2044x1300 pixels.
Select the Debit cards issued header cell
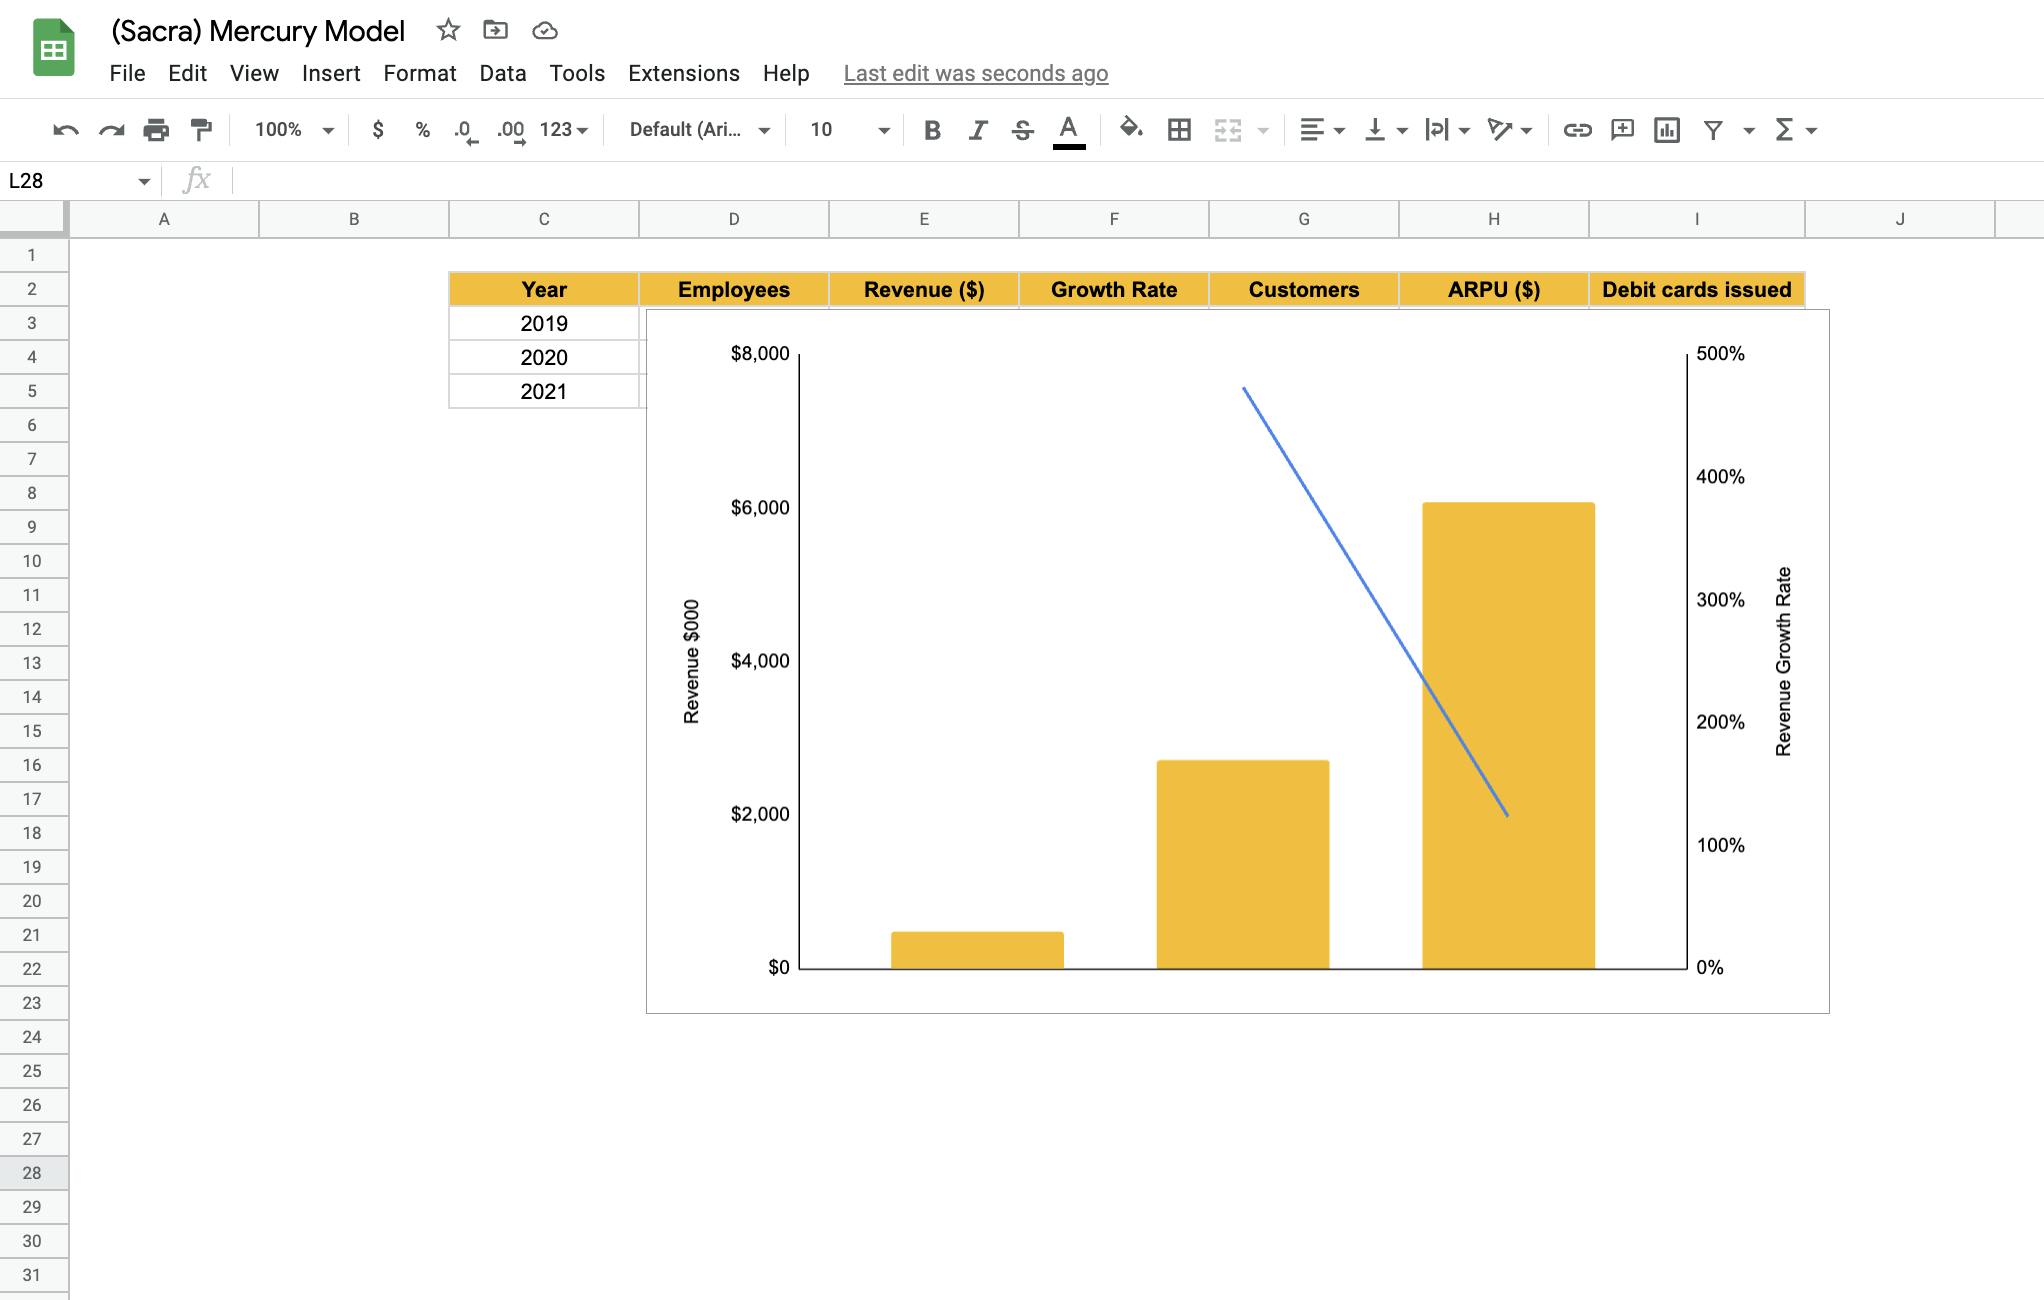1696,290
